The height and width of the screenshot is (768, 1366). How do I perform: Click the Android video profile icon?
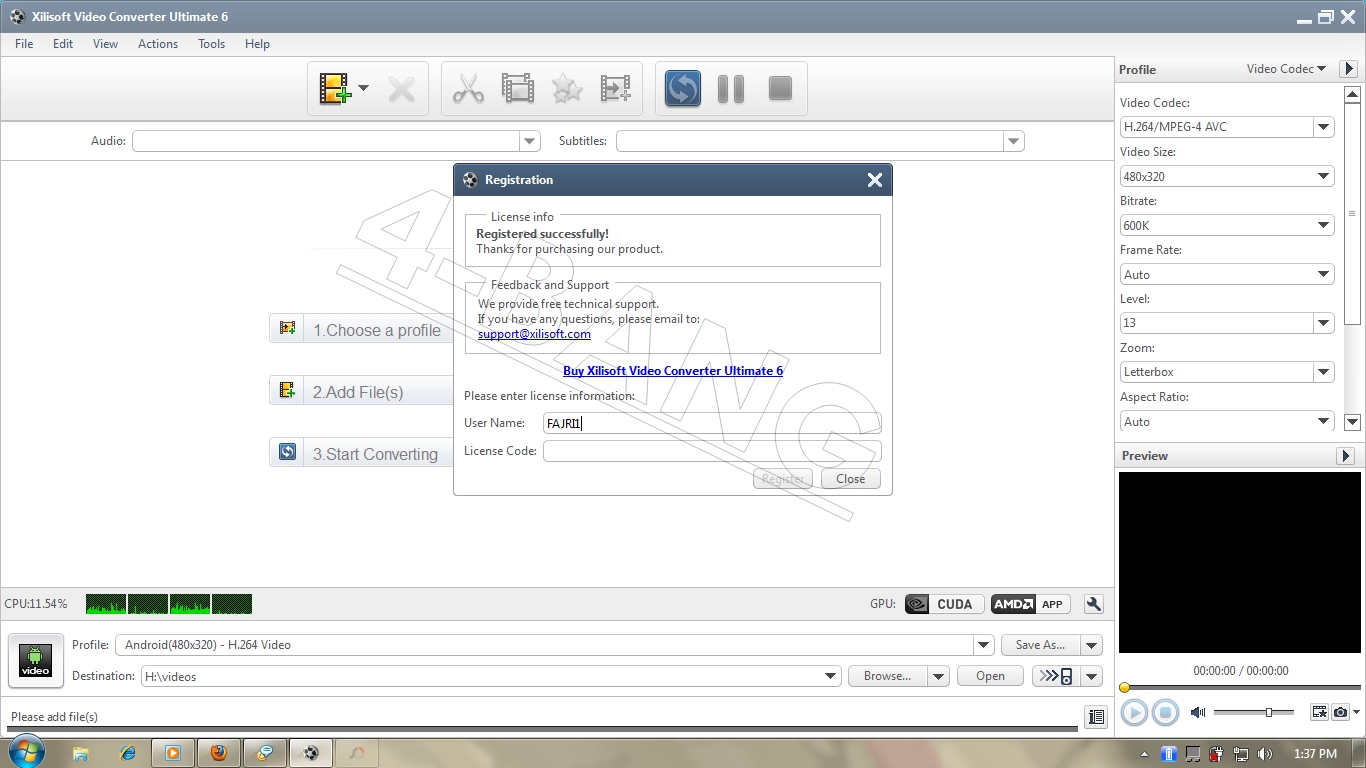[x=36, y=661]
